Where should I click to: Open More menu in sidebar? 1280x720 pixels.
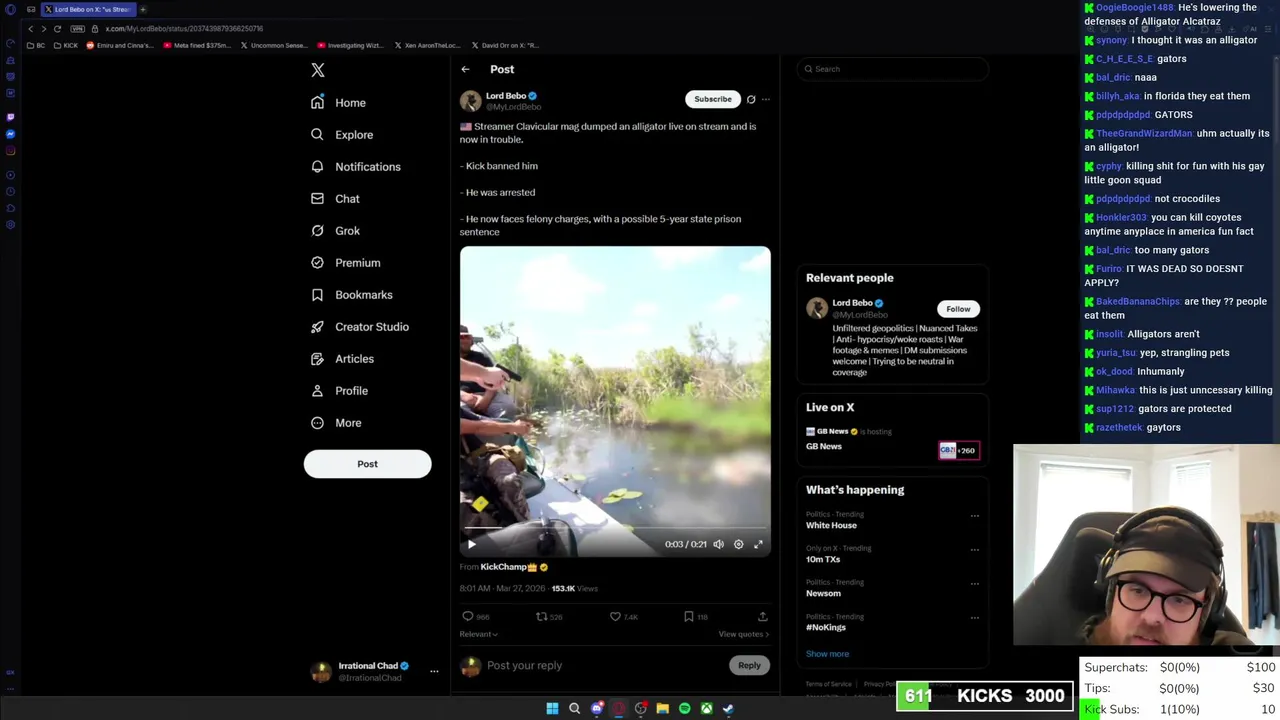click(x=336, y=423)
